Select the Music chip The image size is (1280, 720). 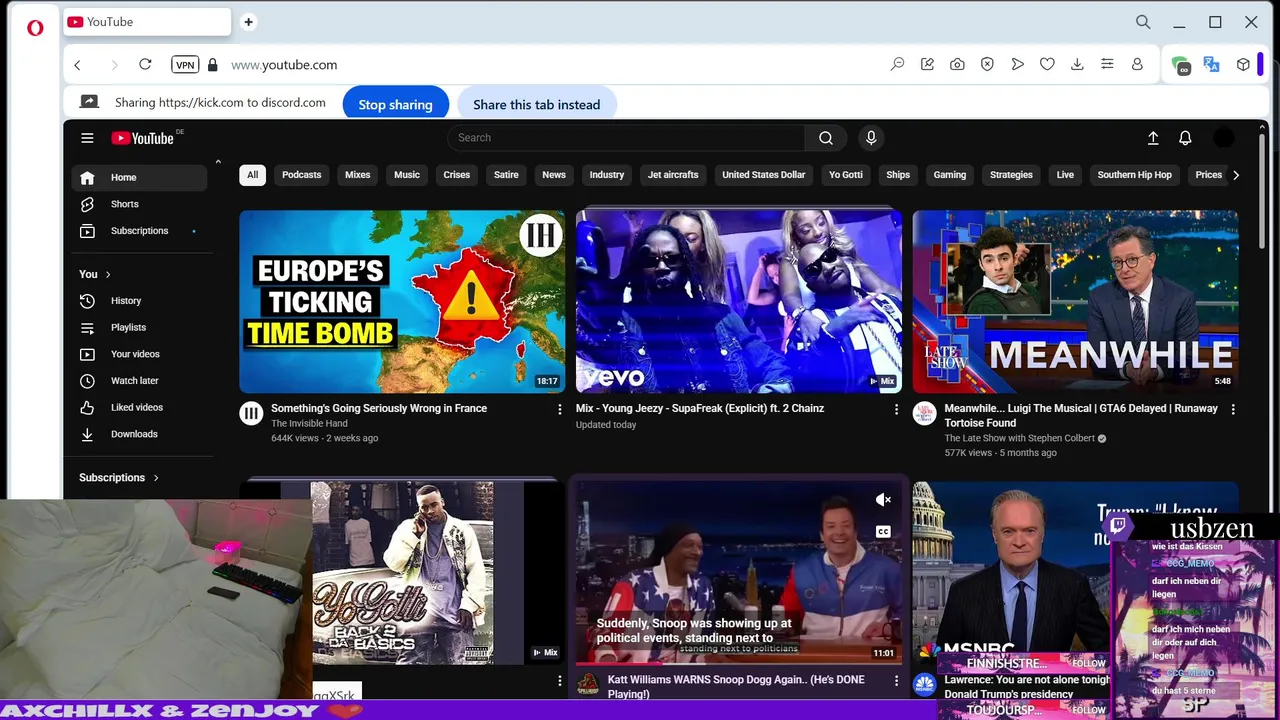tap(407, 175)
